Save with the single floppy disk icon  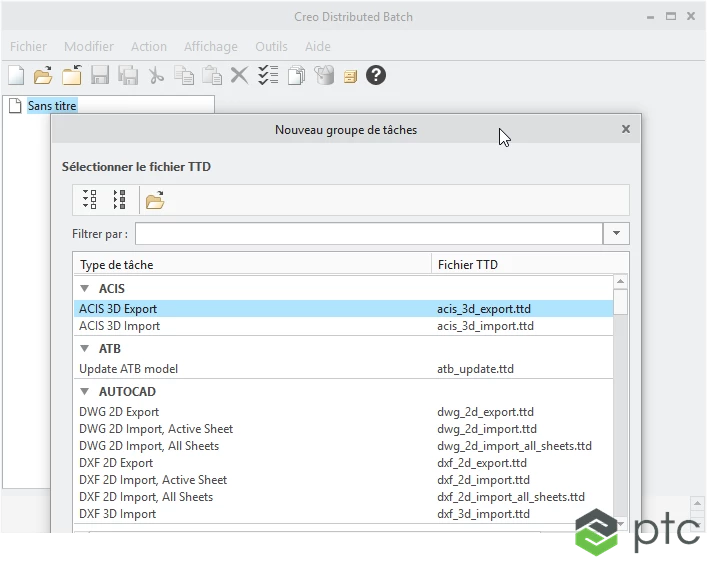pyautogui.click(x=100, y=75)
